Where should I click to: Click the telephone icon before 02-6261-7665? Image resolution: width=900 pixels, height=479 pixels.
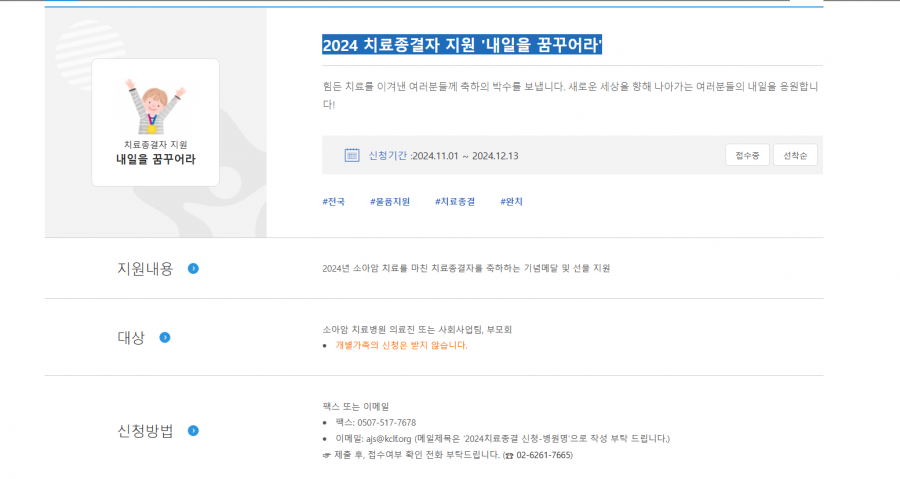(508, 455)
